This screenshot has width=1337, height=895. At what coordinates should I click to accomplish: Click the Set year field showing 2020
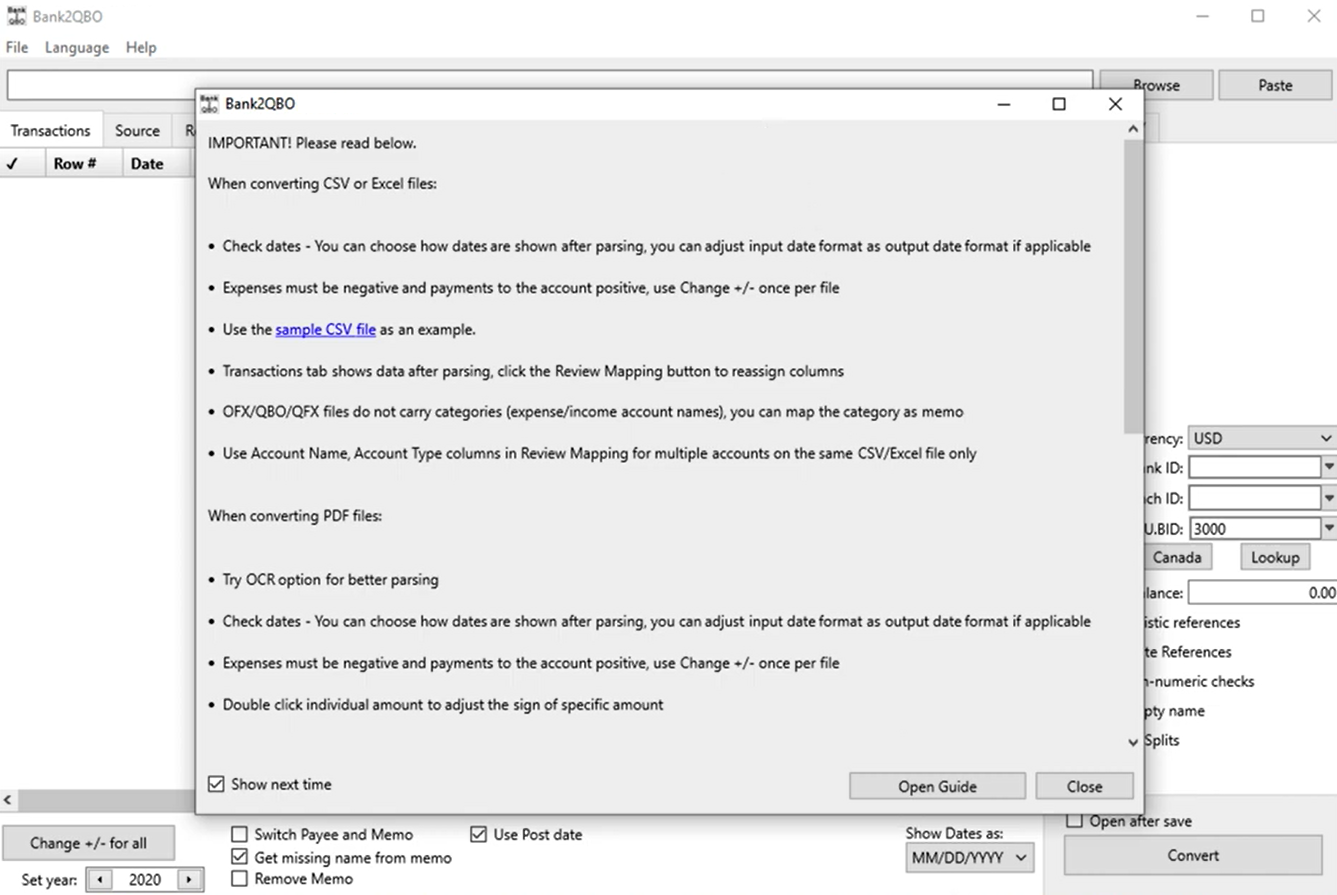click(x=144, y=880)
